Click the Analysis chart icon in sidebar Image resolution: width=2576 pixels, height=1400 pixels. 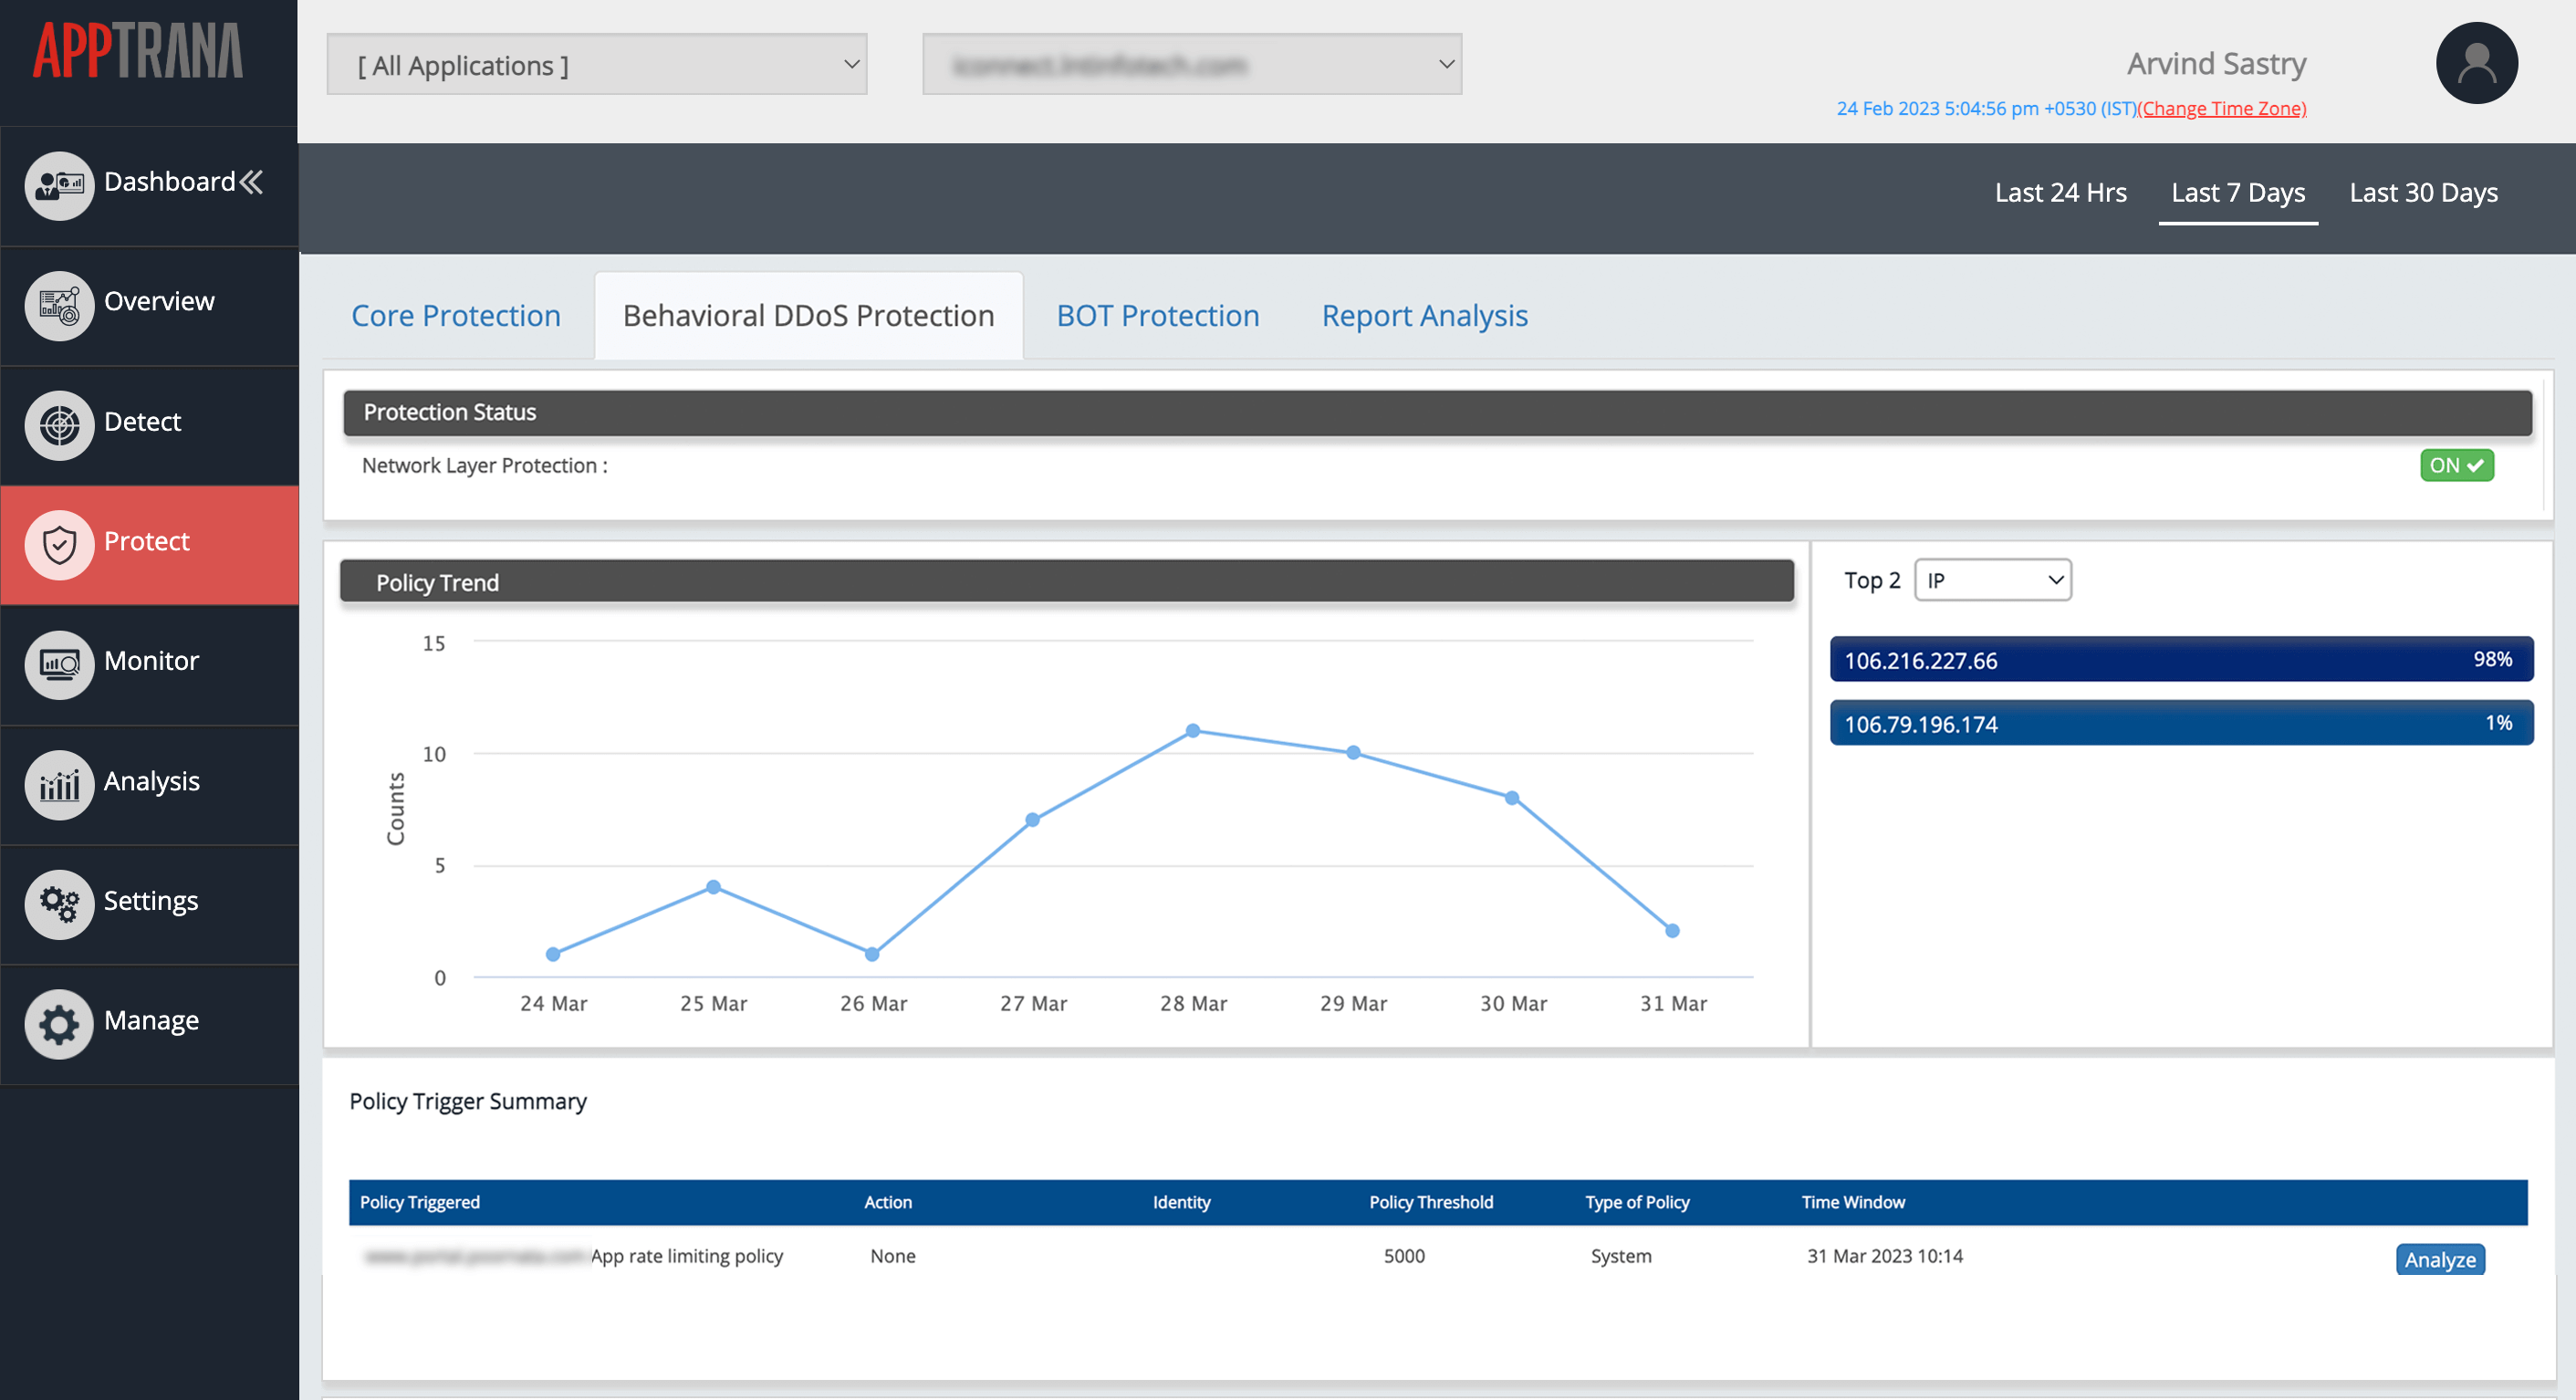pyautogui.click(x=57, y=779)
